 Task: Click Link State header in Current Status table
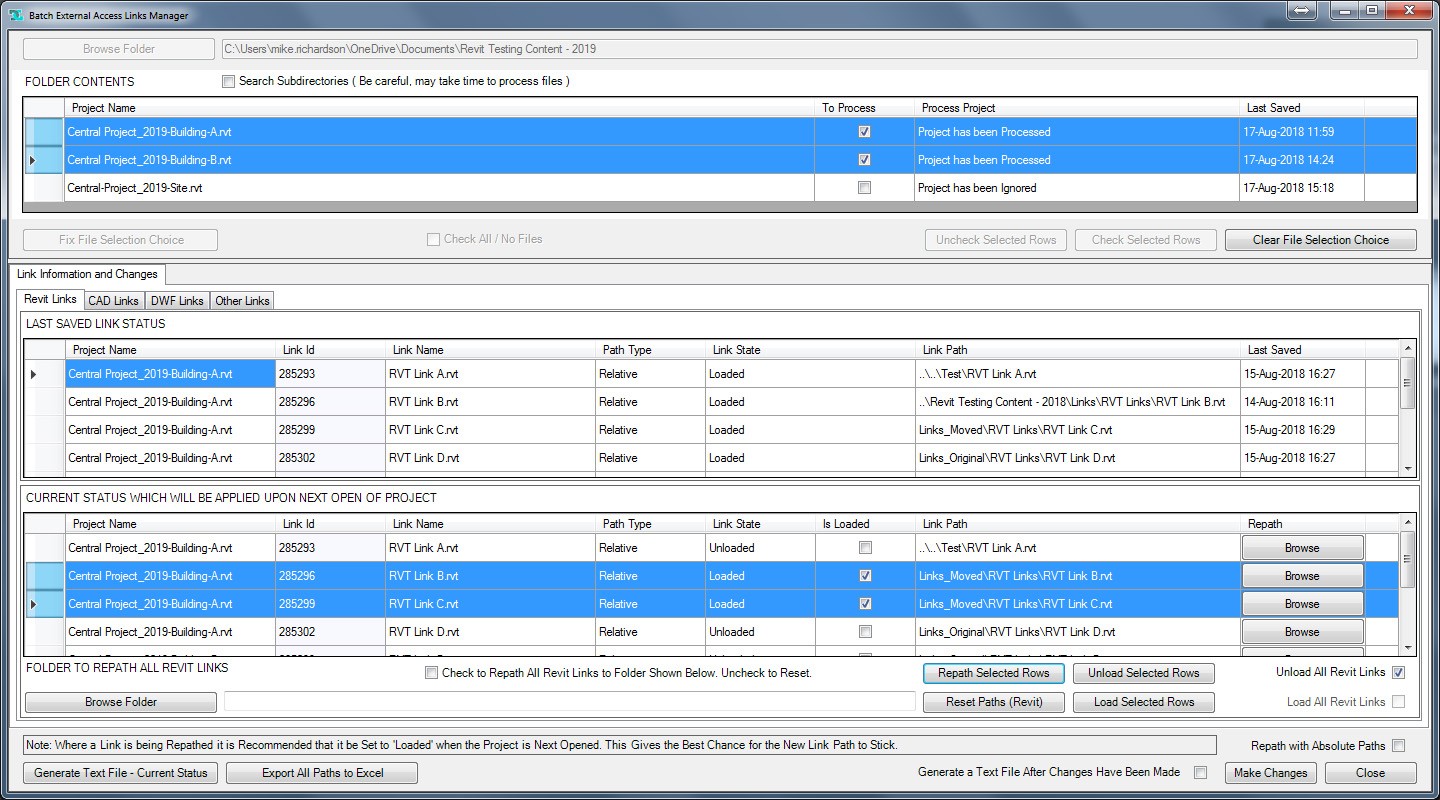click(760, 524)
